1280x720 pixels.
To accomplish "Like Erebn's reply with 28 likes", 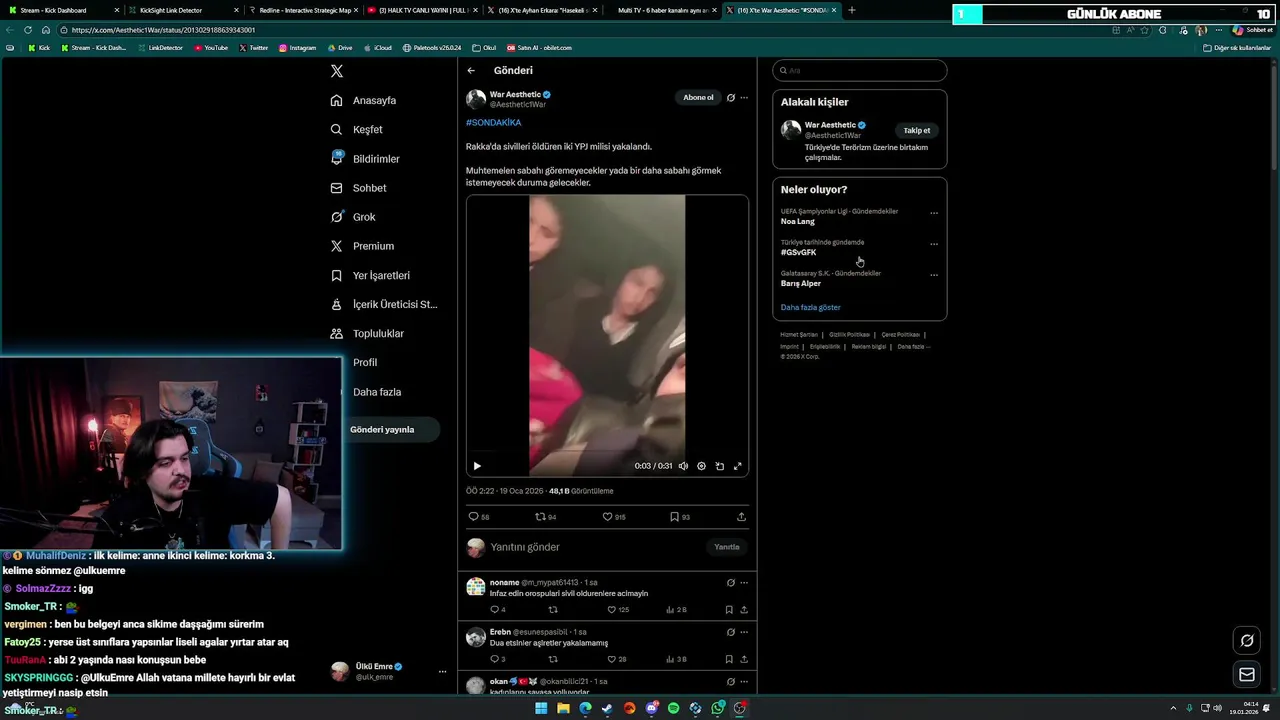I will (x=617, y=660).
